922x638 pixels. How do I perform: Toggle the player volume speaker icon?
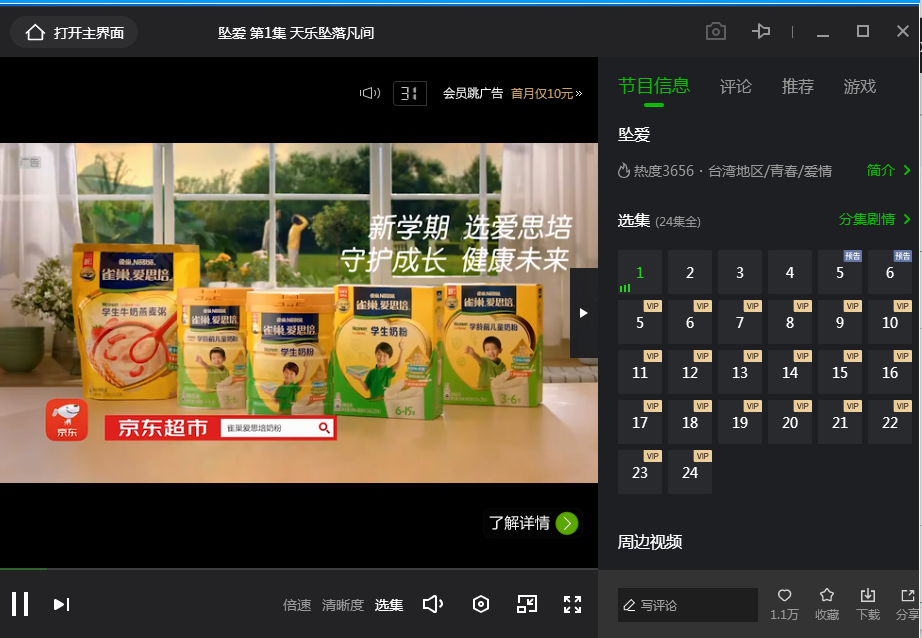(433, 604)
